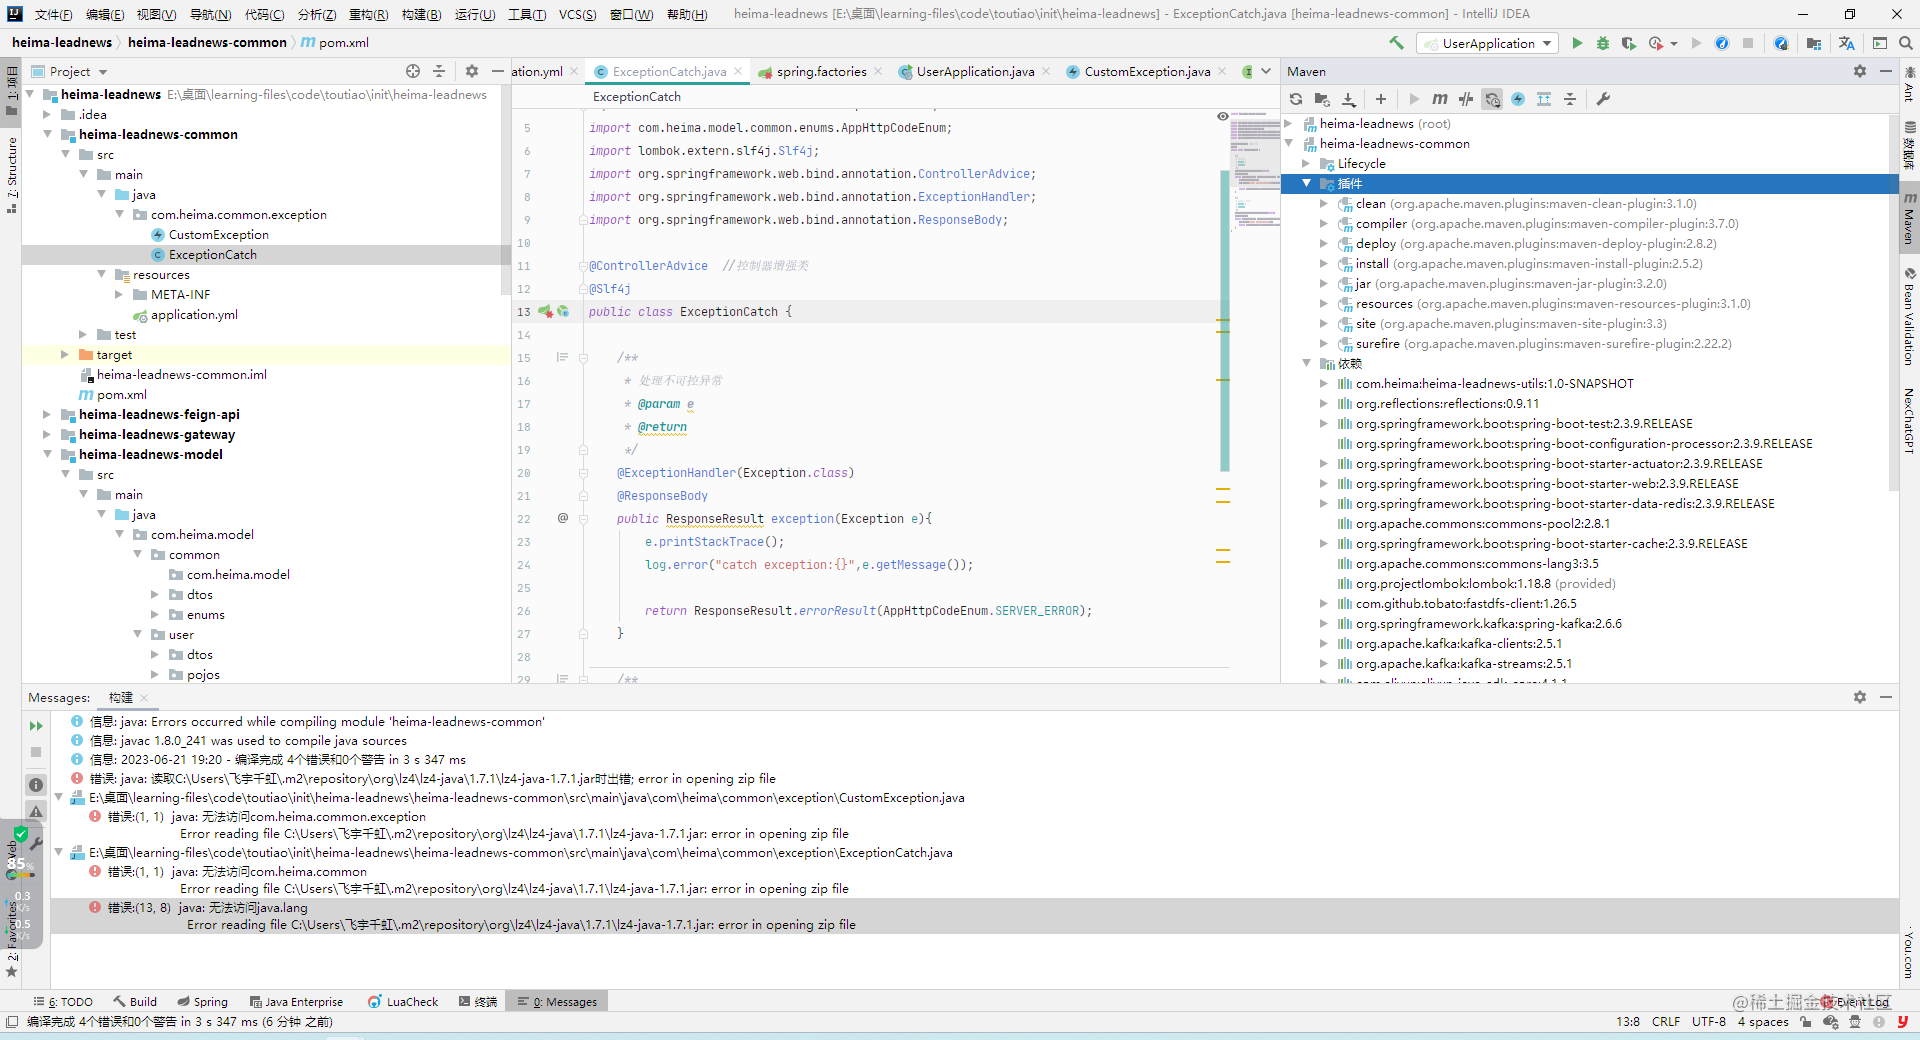Open Search Everywhere magnifier icon

pyautogui.click(x=1906, y=43)
